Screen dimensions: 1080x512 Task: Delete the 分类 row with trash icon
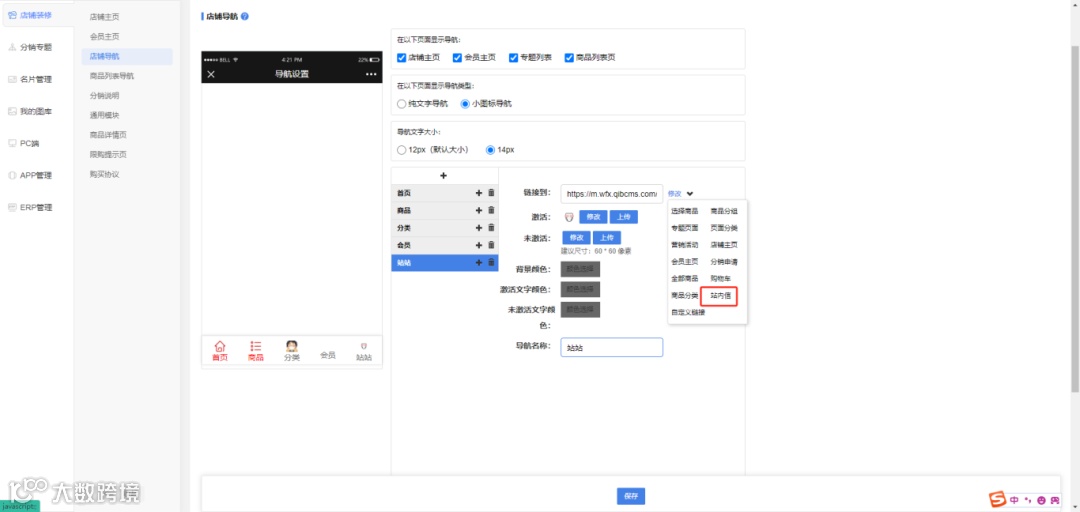tap(491, 227)
